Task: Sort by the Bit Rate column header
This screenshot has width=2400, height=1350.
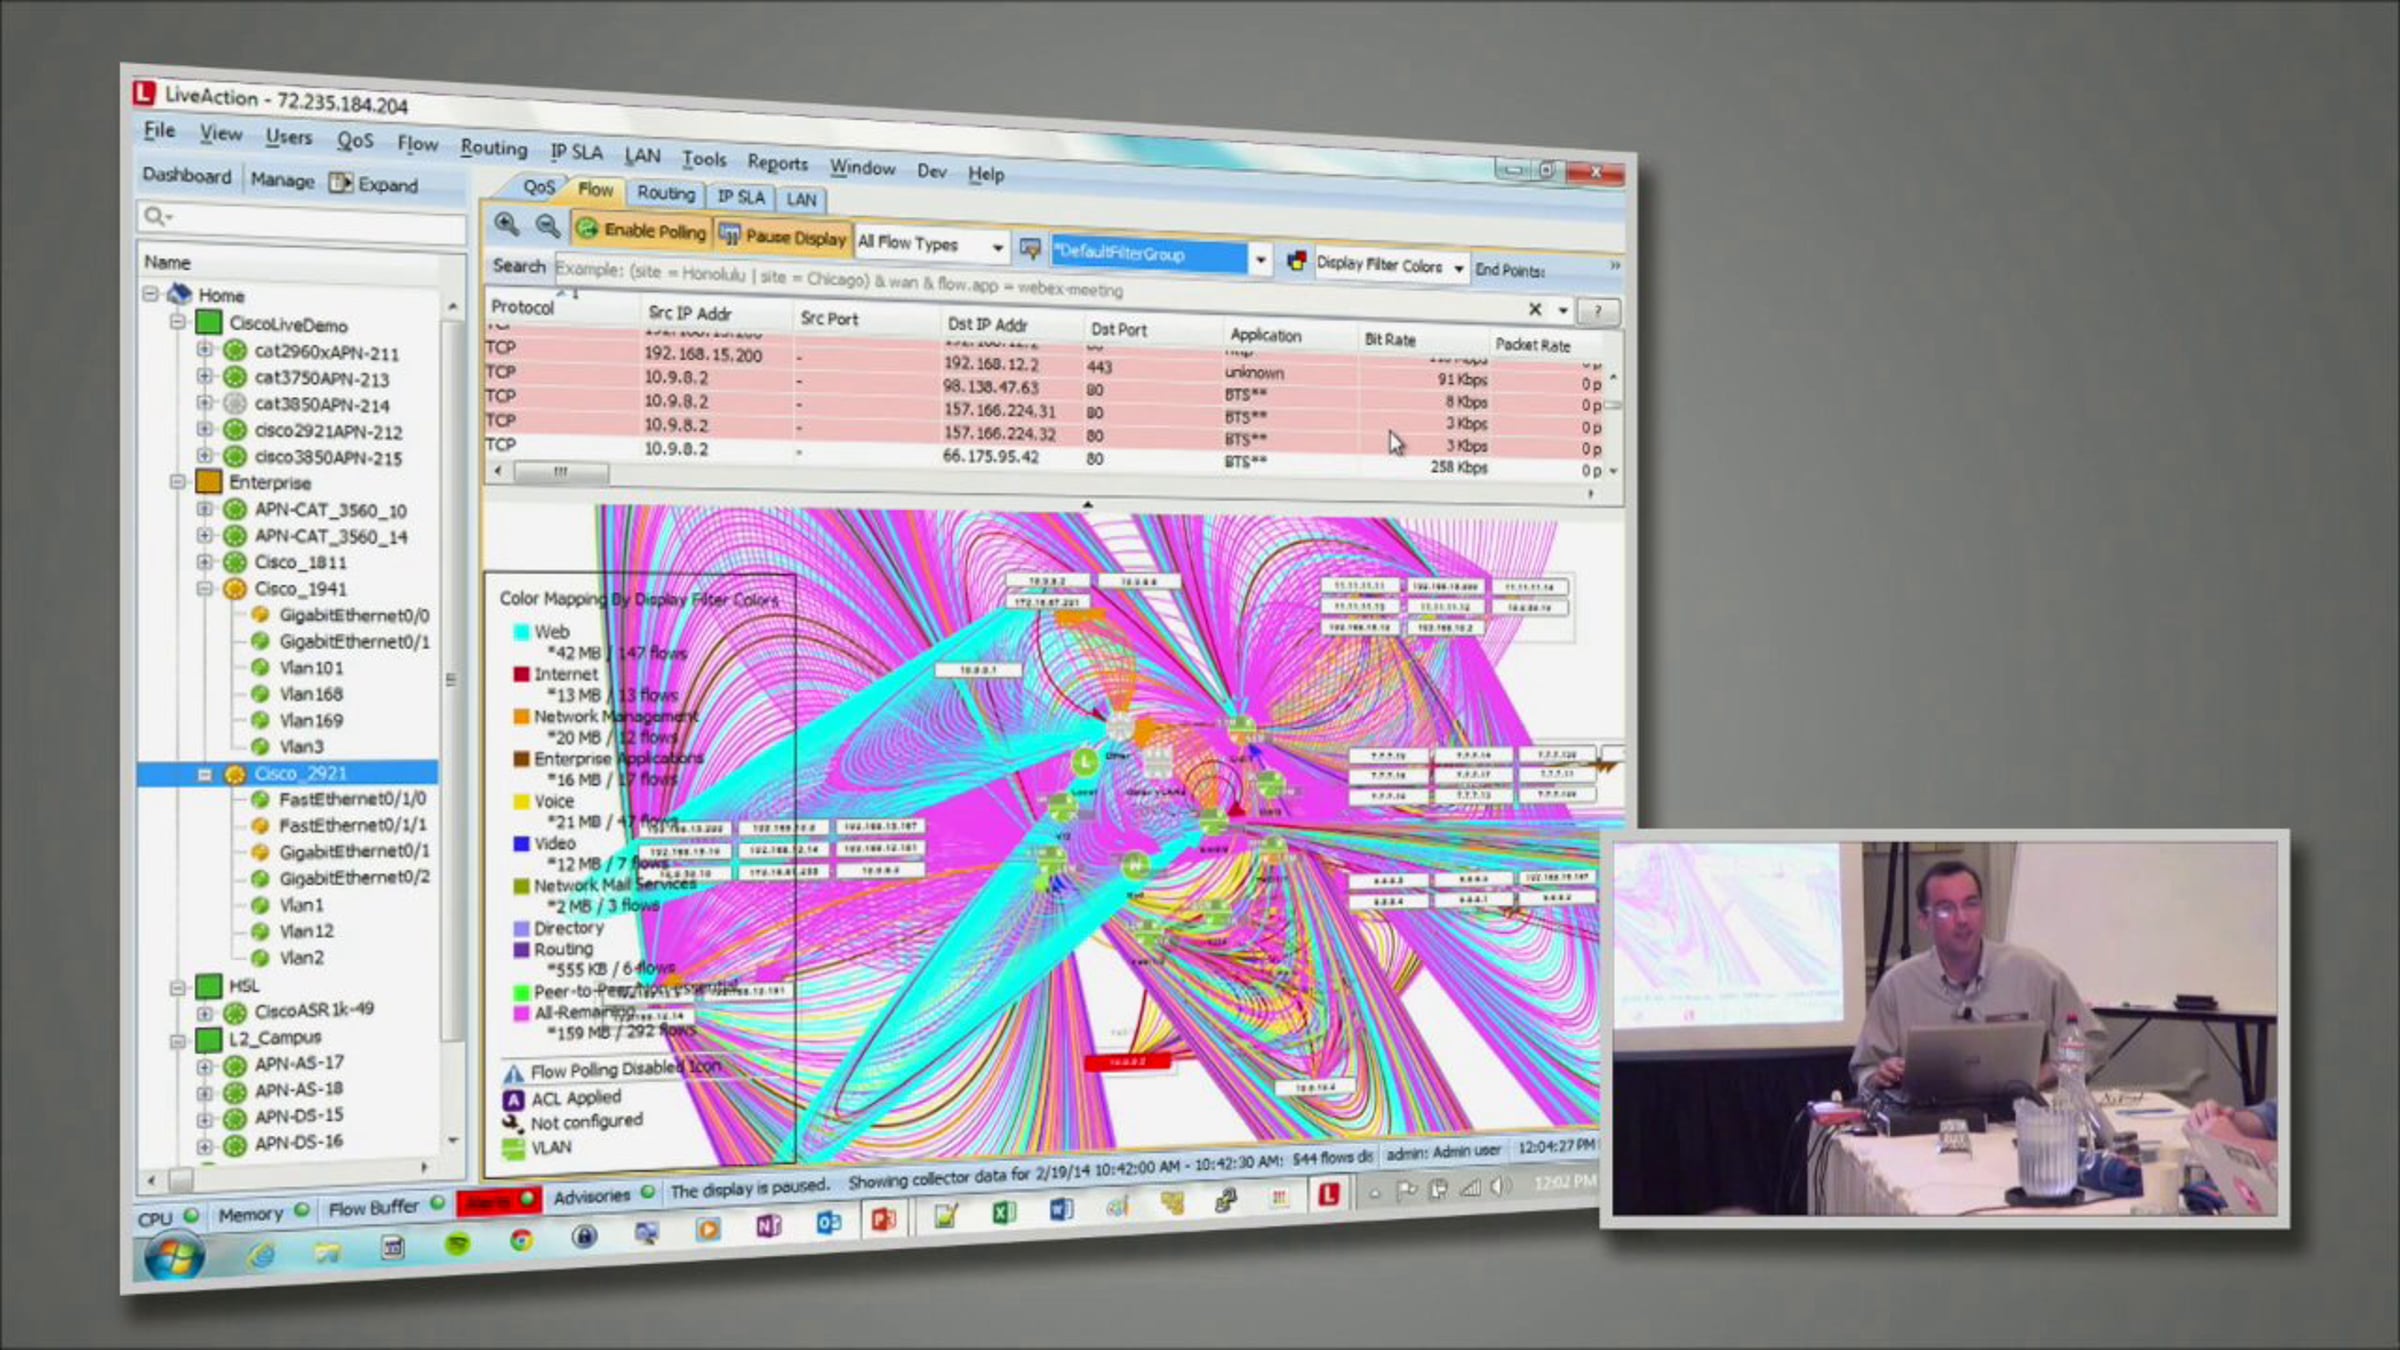Action: point(1390,340)
